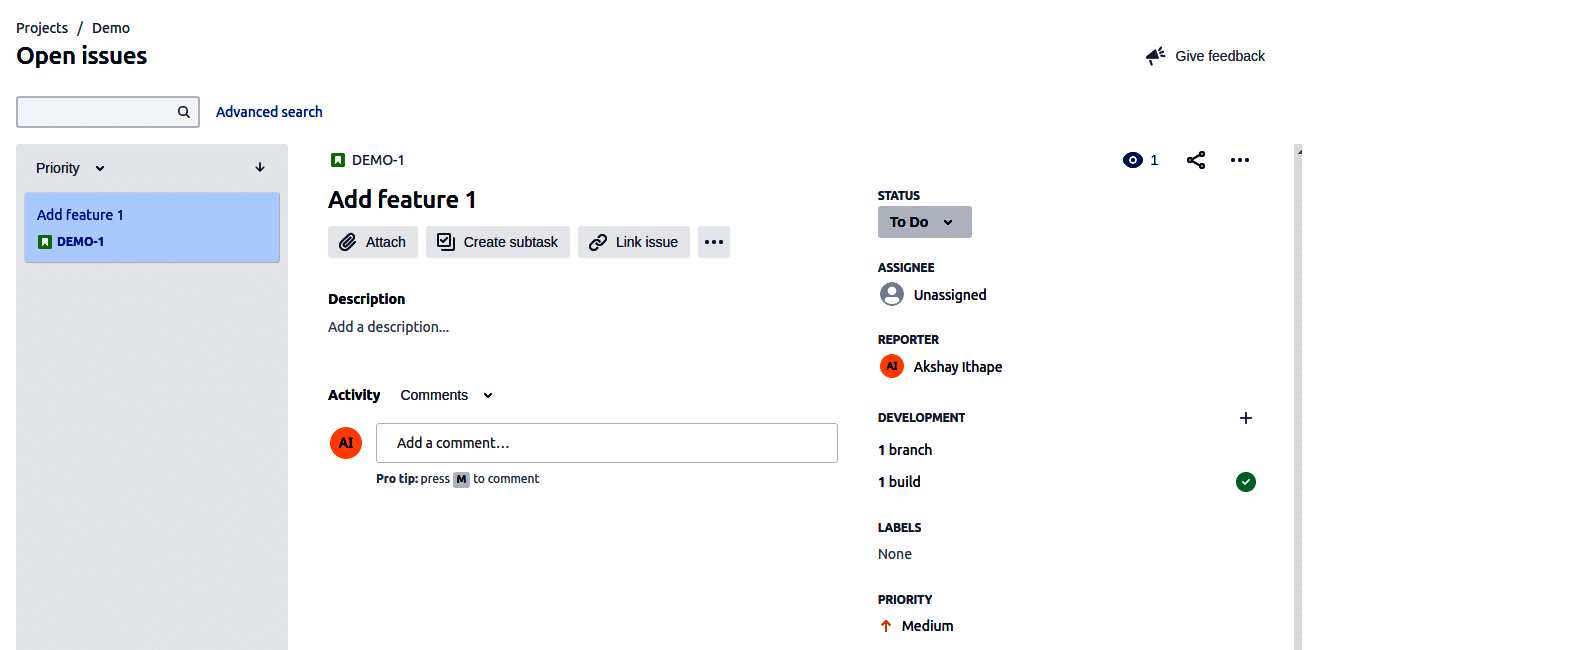Screen dimensions: 1593x650
Task: Open the To Do status dropdown
Action: [924, 222]
